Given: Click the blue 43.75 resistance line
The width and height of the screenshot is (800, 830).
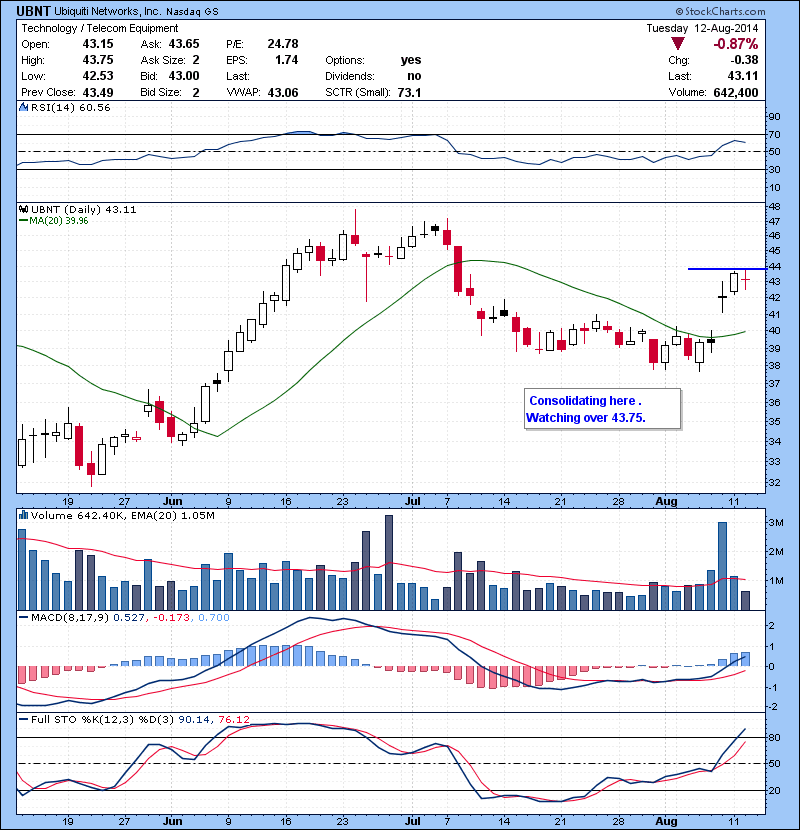Looking at the screenshot, I should coord(726,269).
